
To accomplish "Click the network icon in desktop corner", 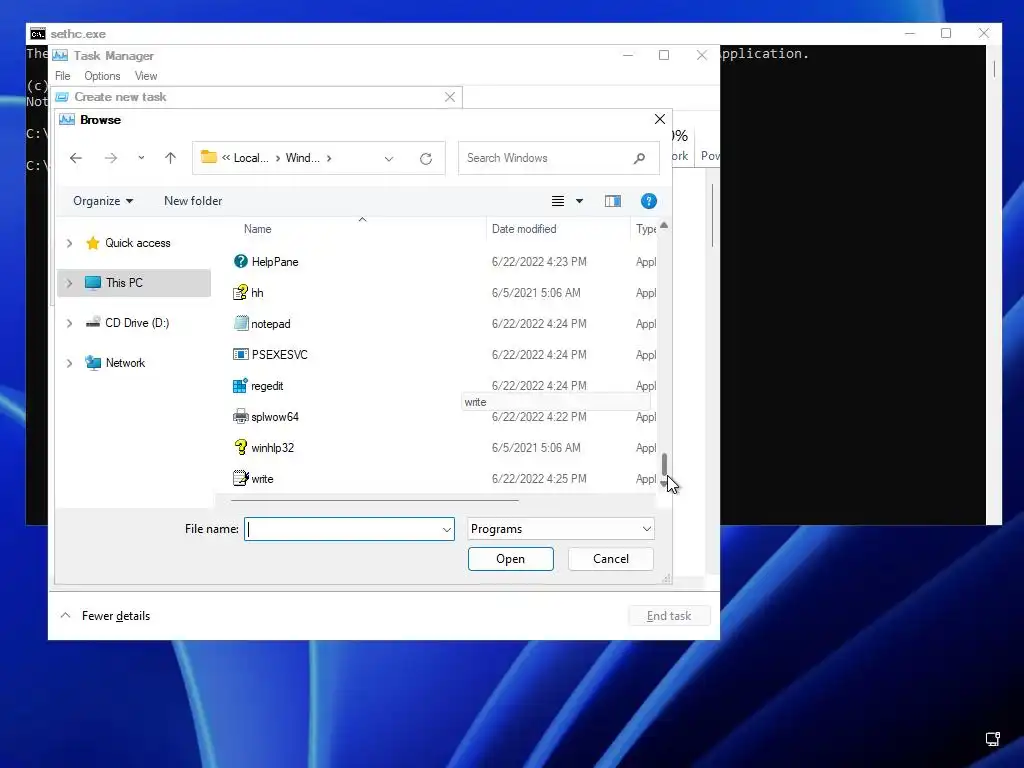I will point(993,739).
